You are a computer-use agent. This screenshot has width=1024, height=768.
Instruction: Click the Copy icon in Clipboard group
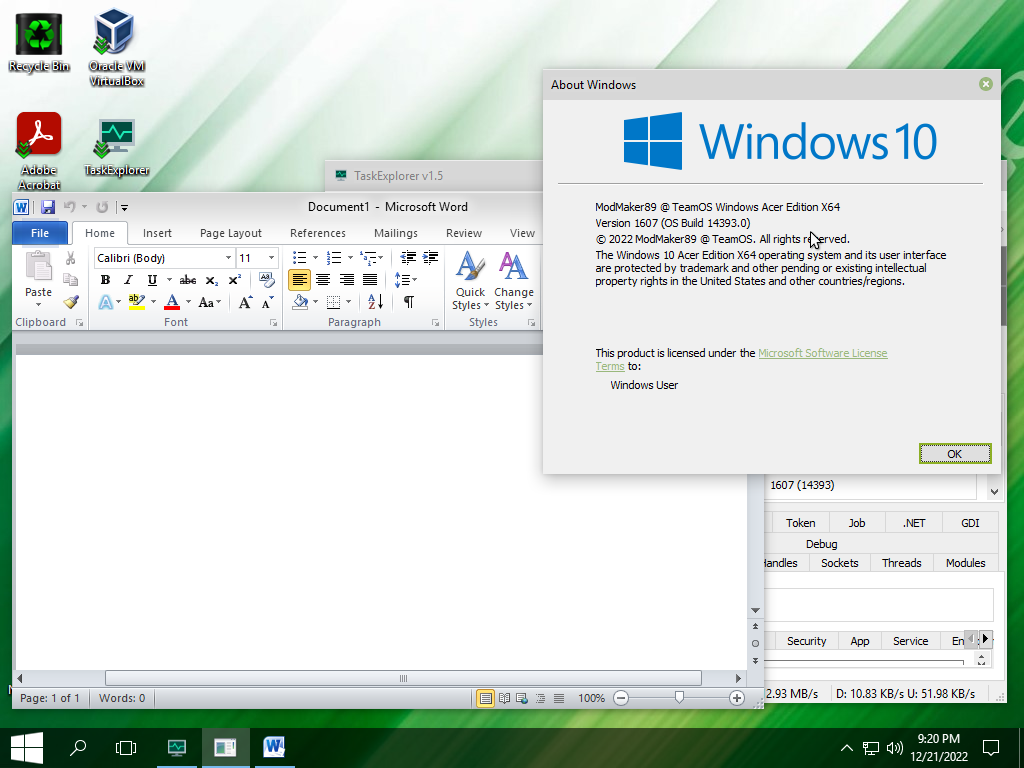(x=71, y=280)
